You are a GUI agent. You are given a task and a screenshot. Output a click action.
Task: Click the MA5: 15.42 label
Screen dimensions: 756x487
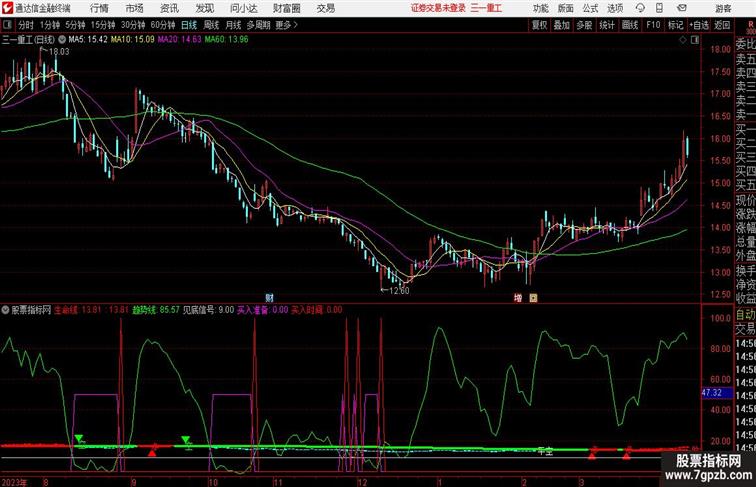(88, 40)
